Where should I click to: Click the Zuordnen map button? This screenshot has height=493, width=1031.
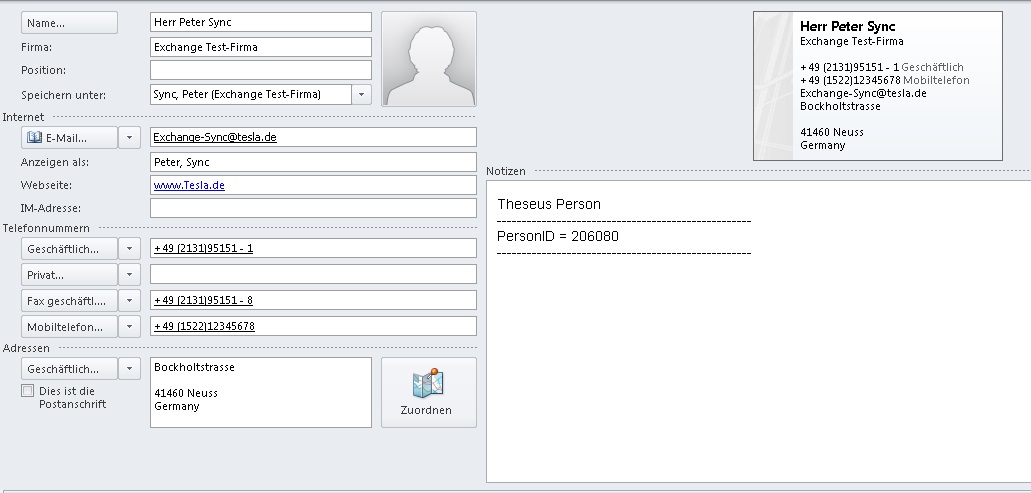point(428,392)
